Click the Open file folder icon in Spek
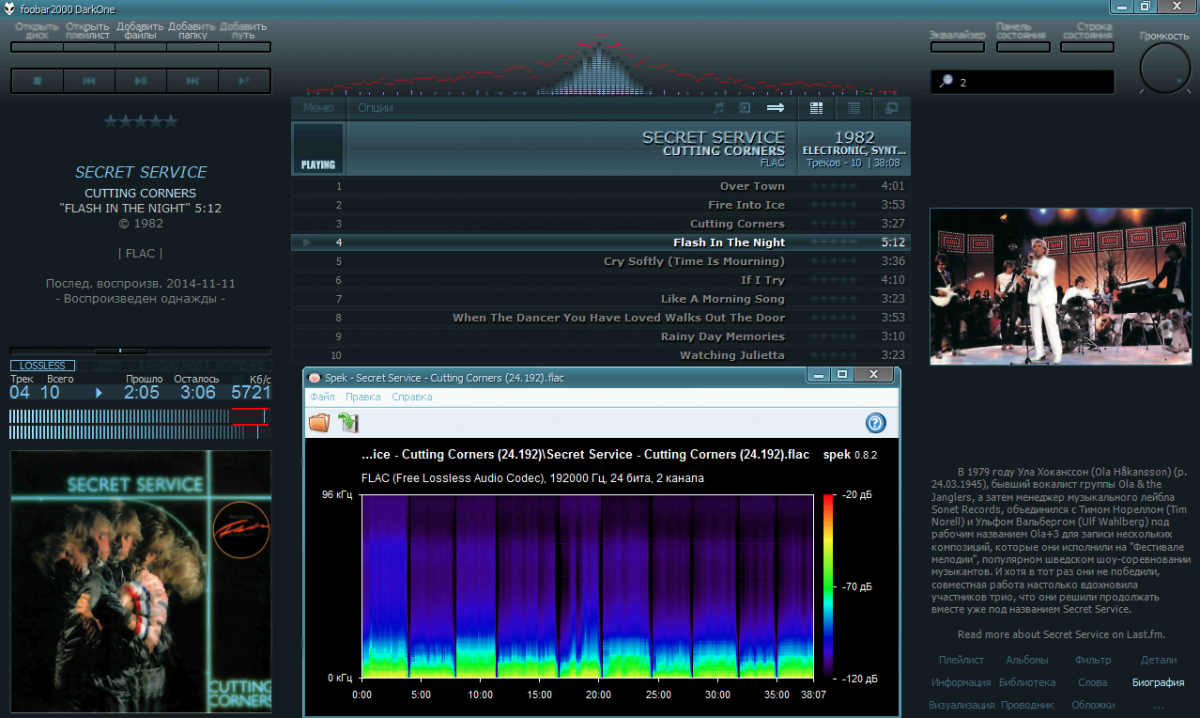 pyautogui.click(x=319, y=423)
